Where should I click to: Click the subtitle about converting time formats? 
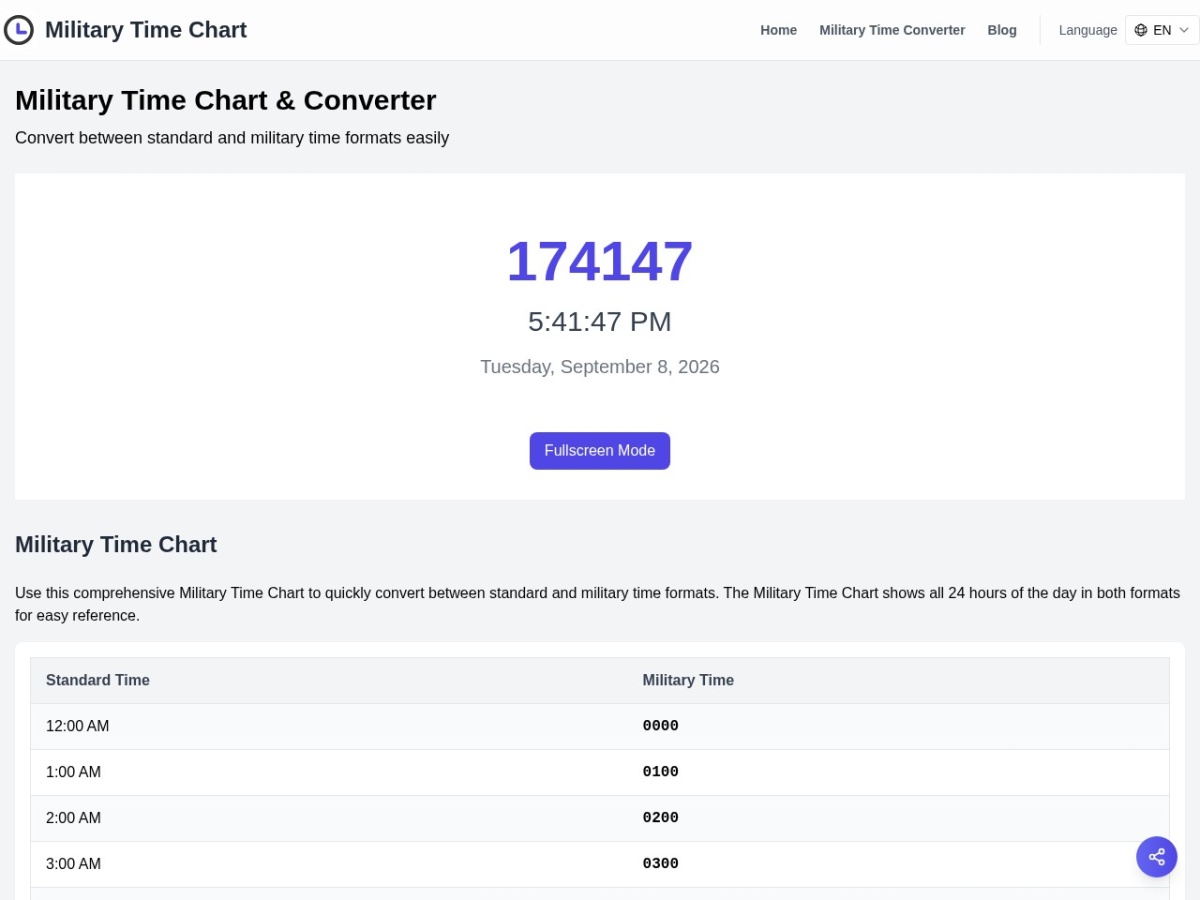[232, 138]
